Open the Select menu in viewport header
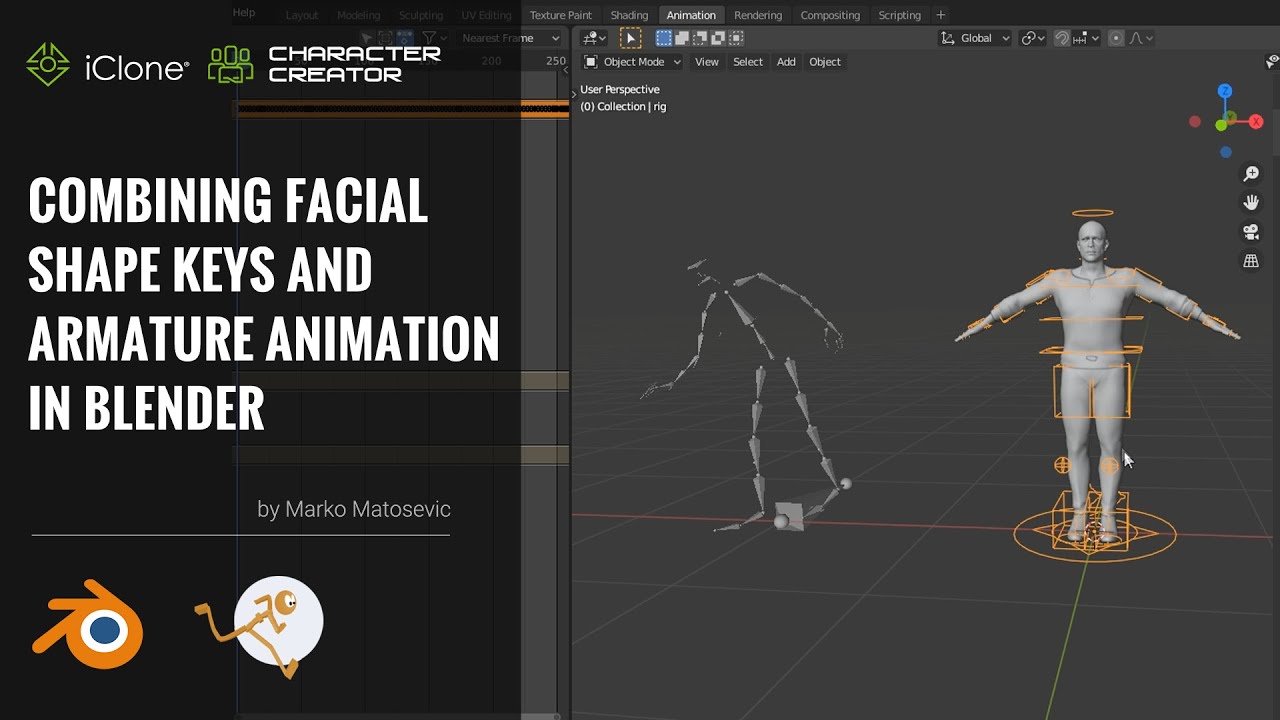 748,62
